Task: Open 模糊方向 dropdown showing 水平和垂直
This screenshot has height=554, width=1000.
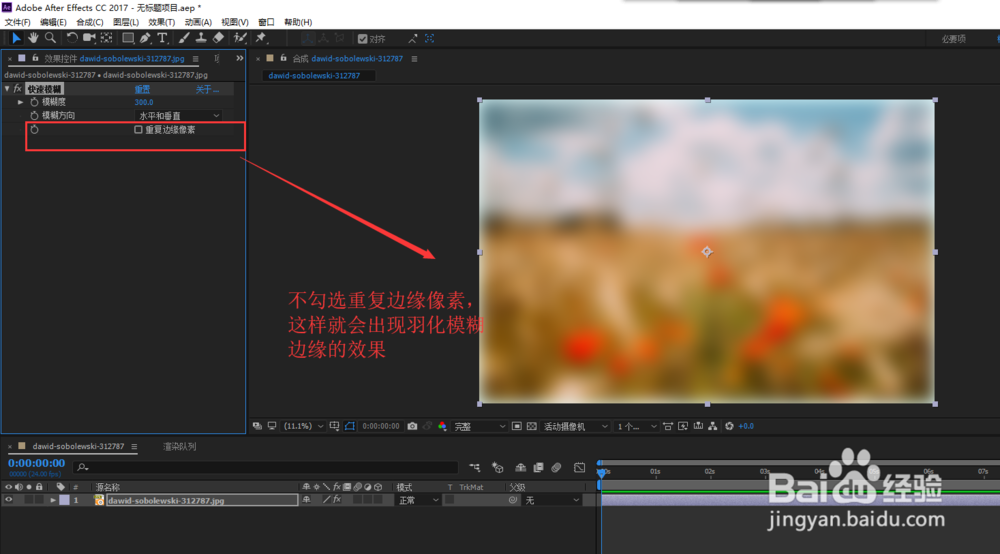Action: [x=178, y=115]
